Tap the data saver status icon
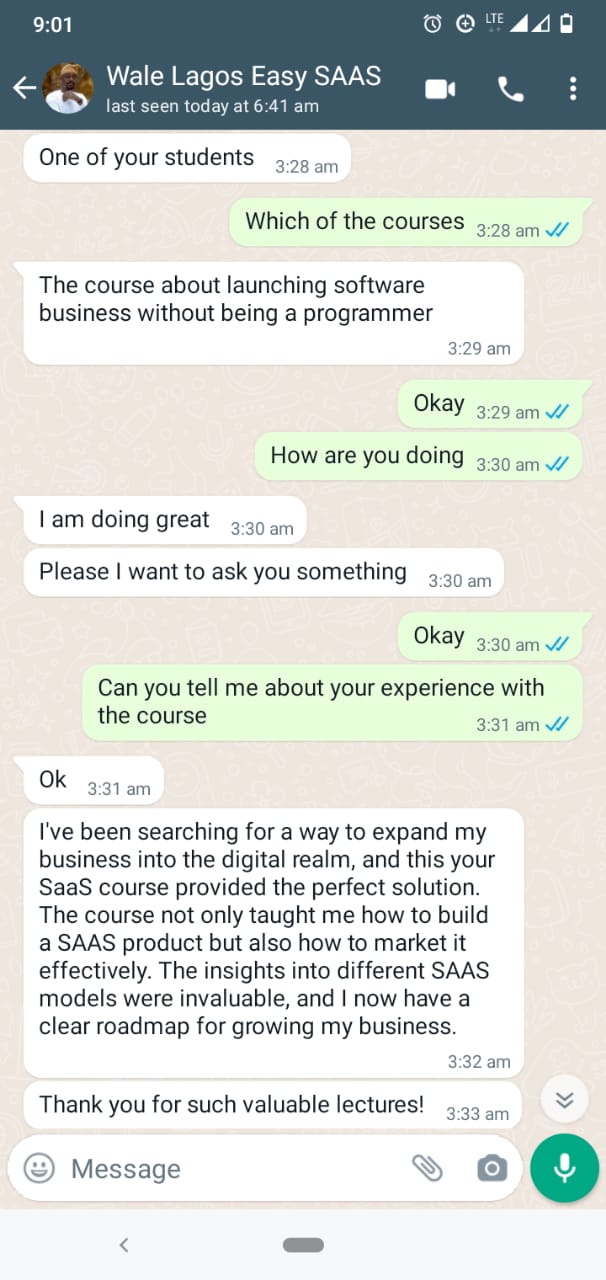Screen dimensions: 606x1280 pos(465,23)
